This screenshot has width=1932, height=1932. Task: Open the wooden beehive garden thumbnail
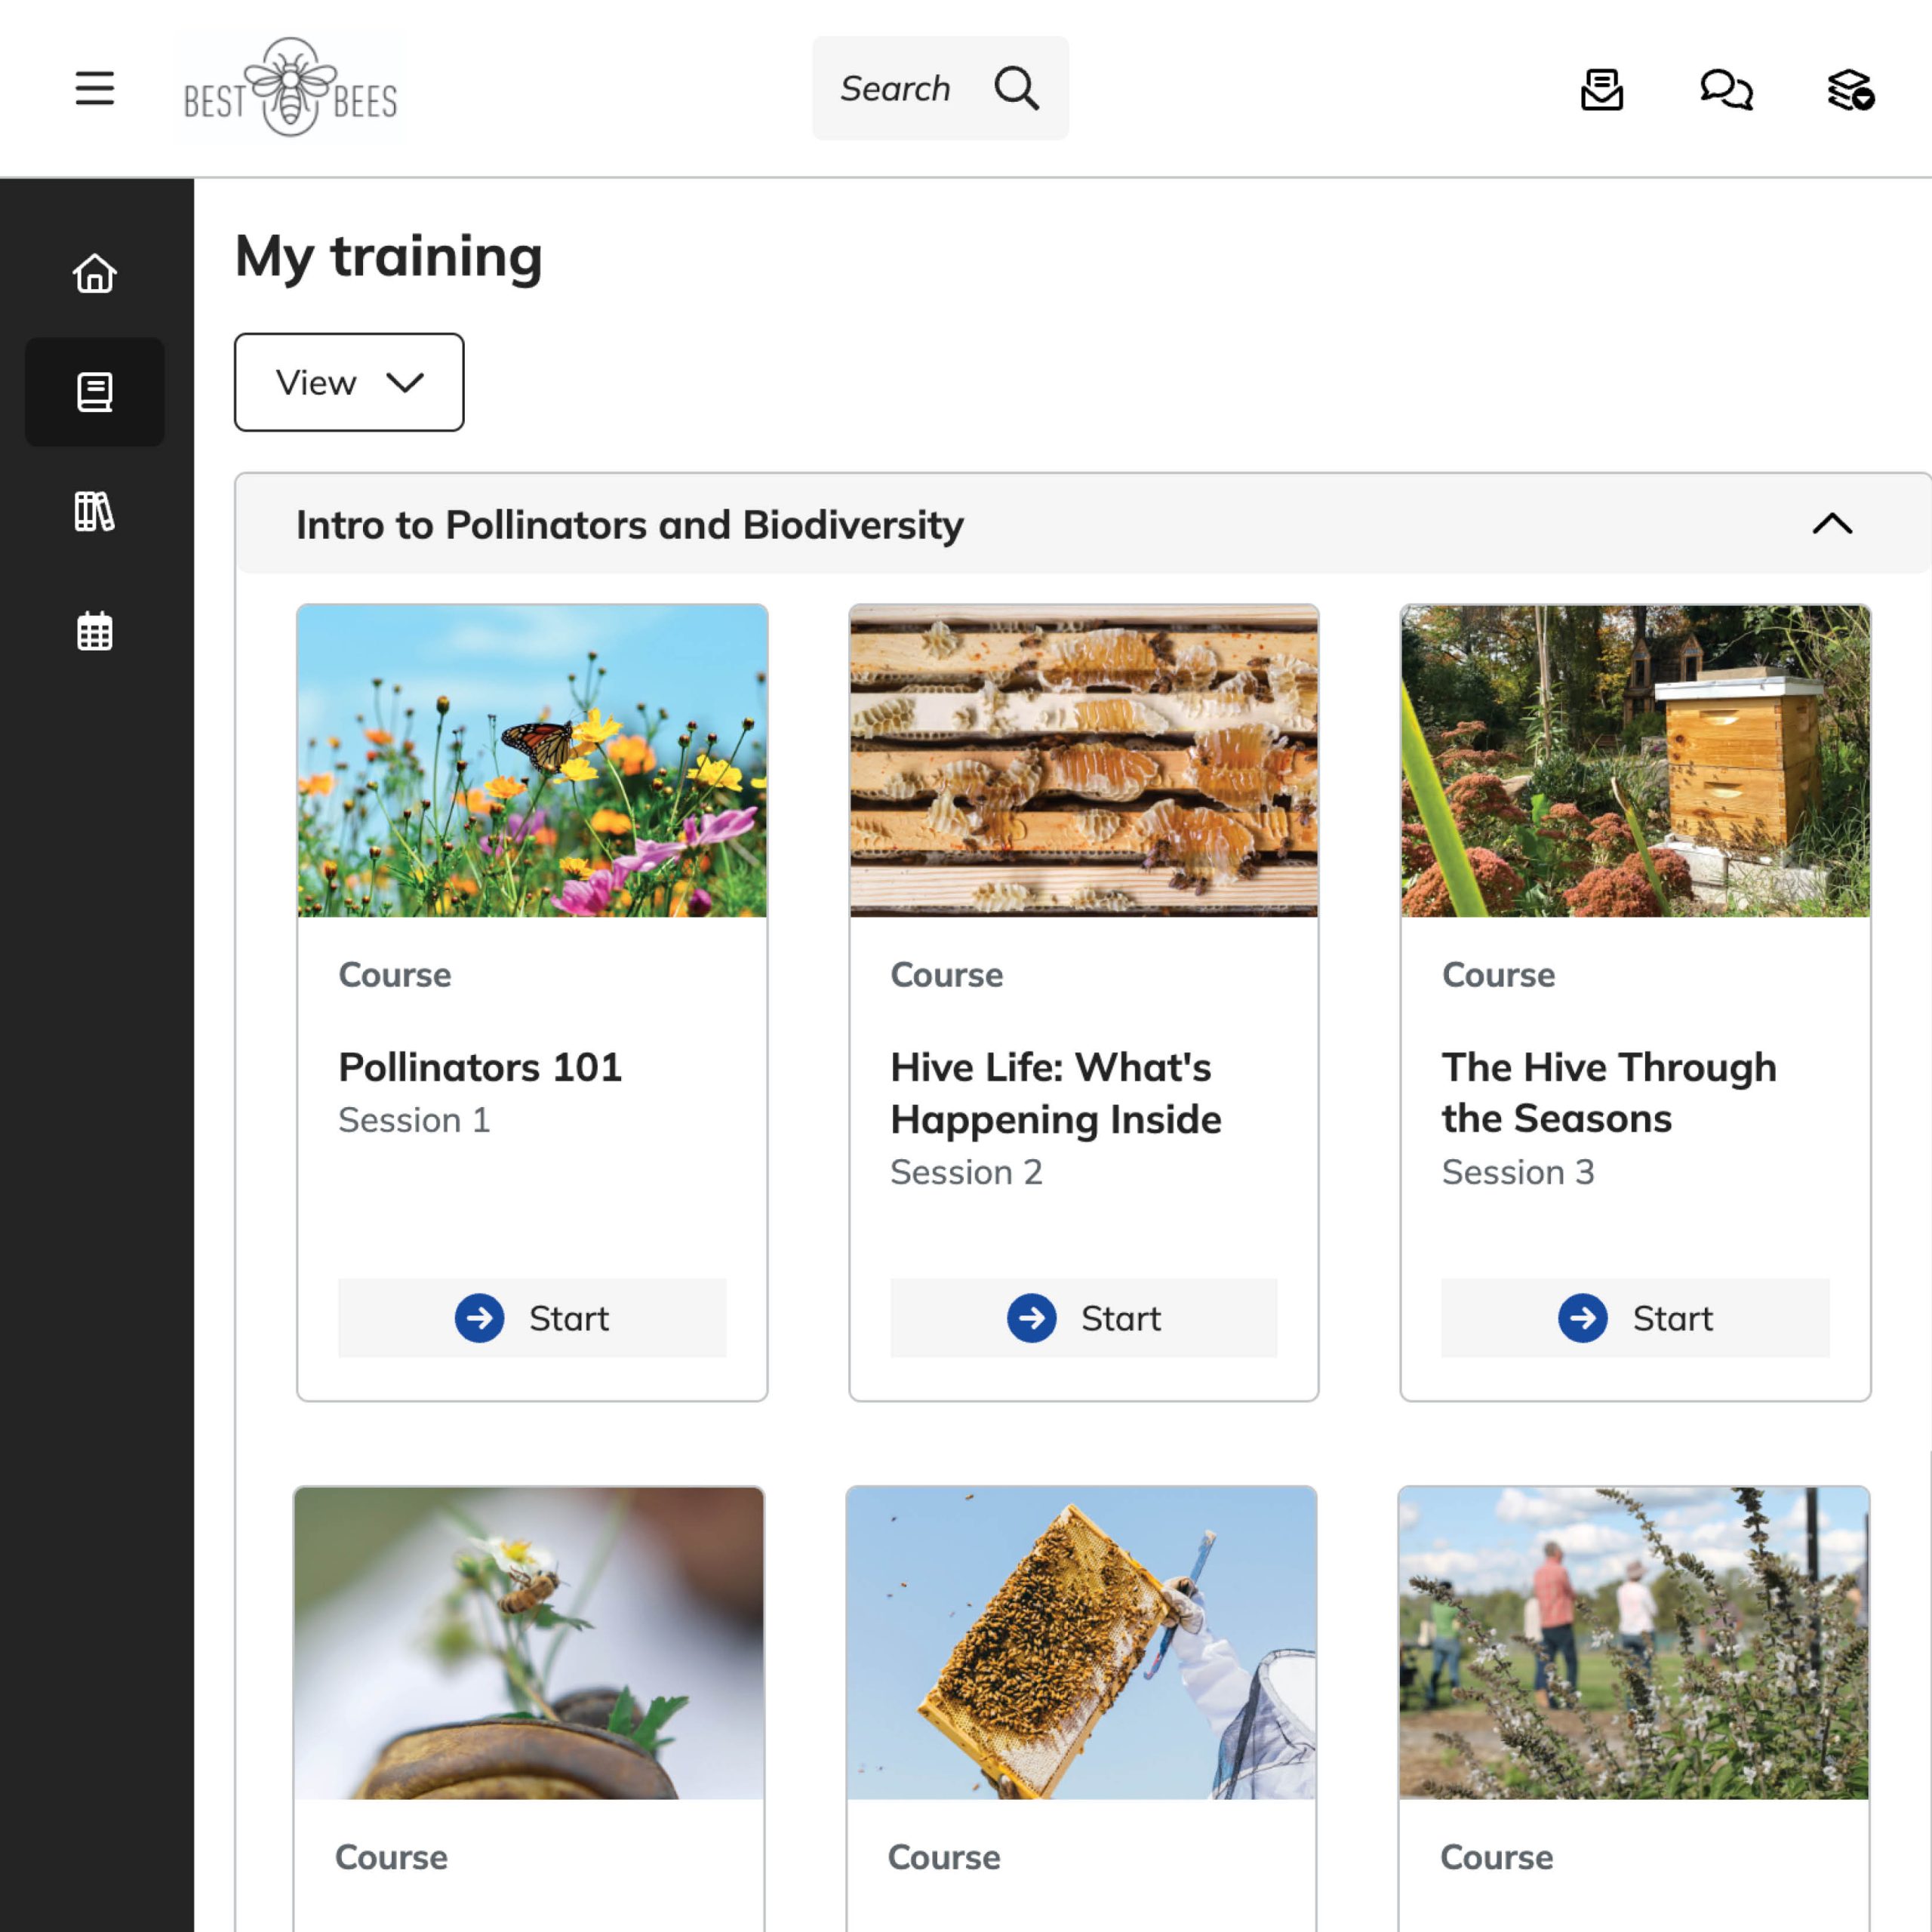click(1635, 761)
